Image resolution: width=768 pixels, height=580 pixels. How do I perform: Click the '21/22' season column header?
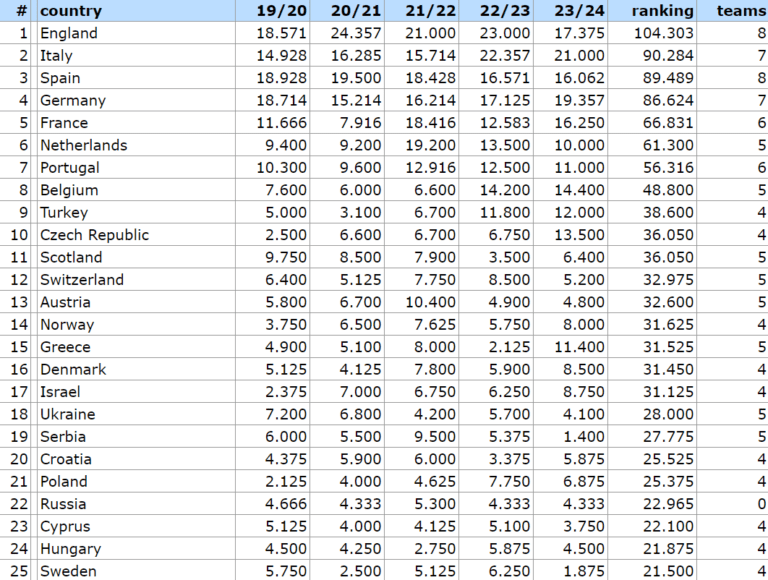(x=431, y=11)
